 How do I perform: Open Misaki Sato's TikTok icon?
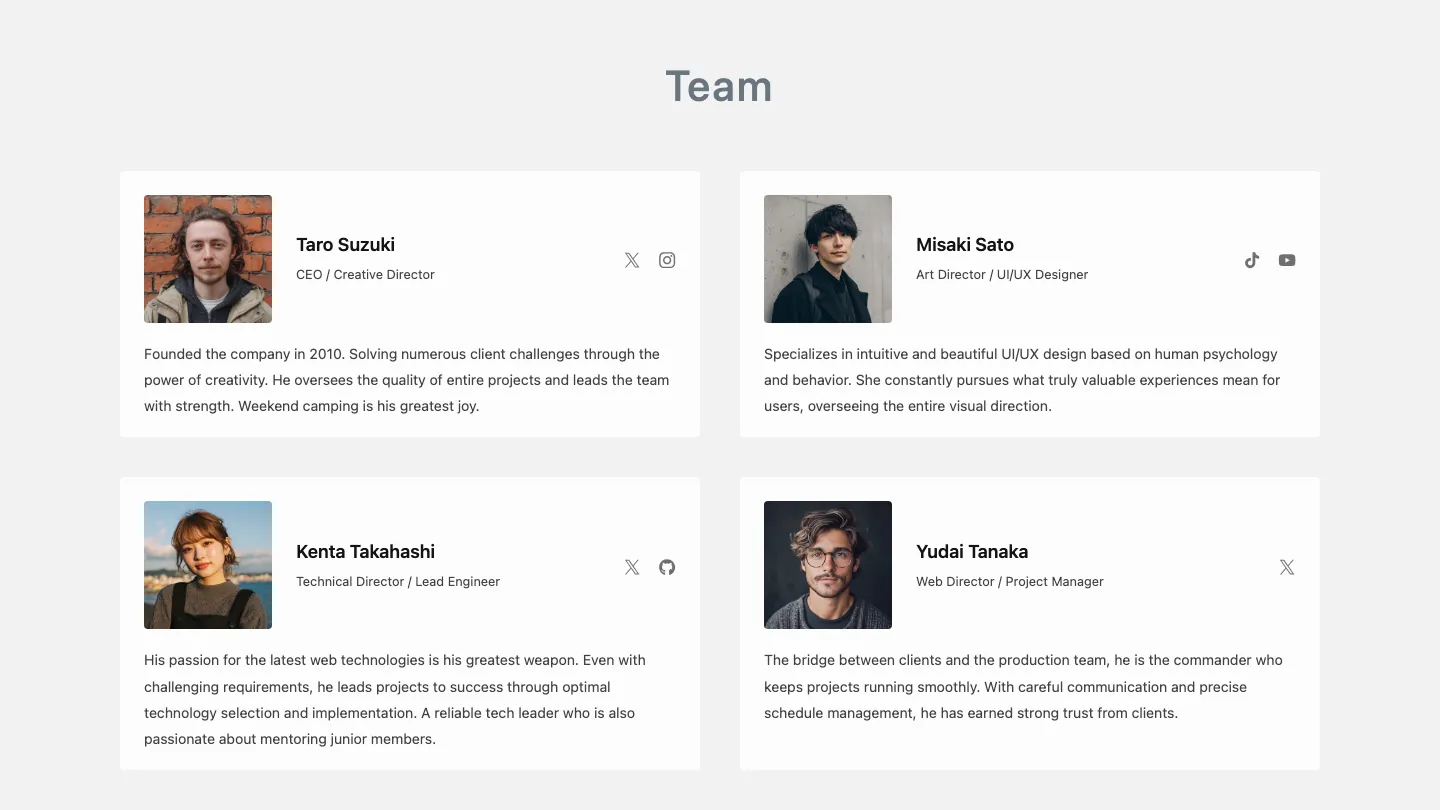pyautogui.click(x=1252, y=260)
